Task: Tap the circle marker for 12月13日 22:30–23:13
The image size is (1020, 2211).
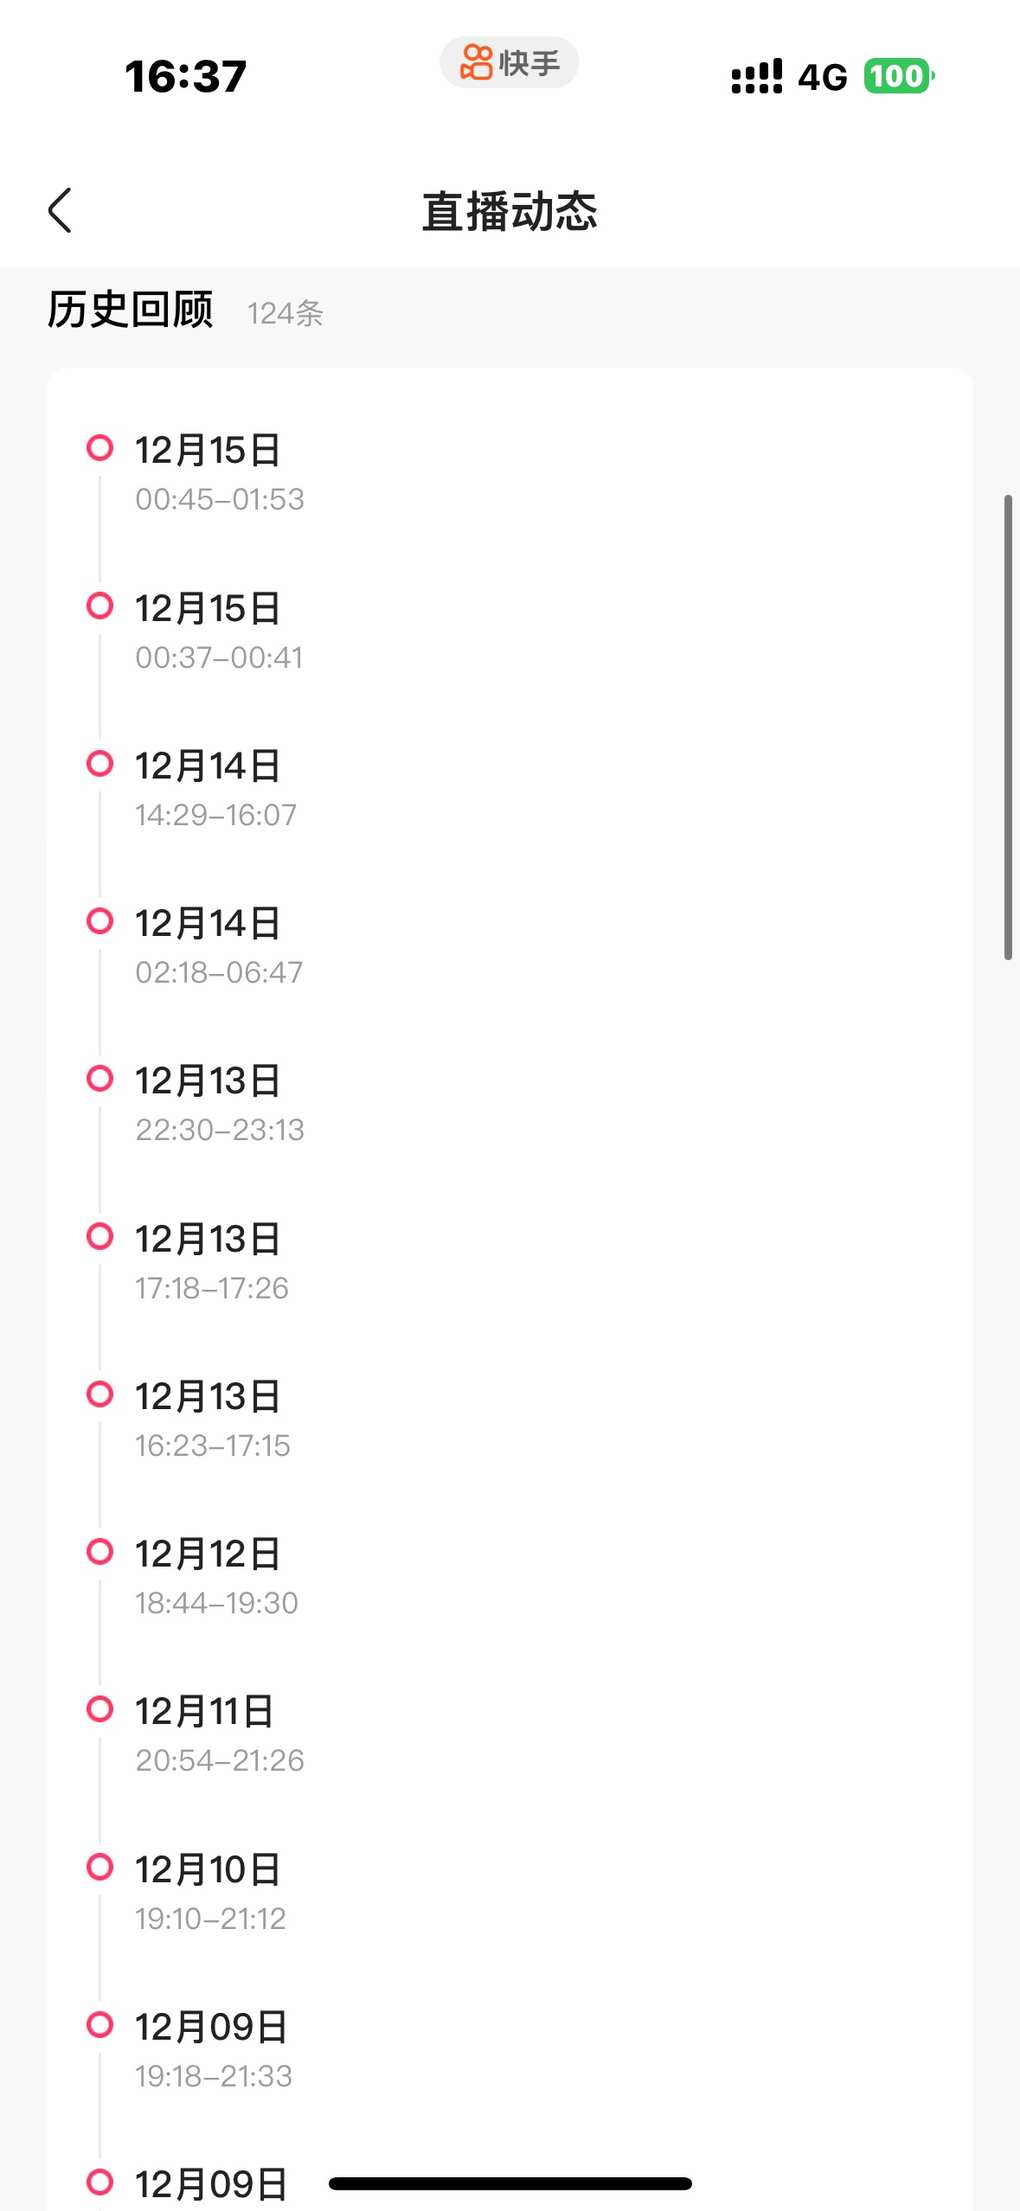Action: pos(100,1078)
